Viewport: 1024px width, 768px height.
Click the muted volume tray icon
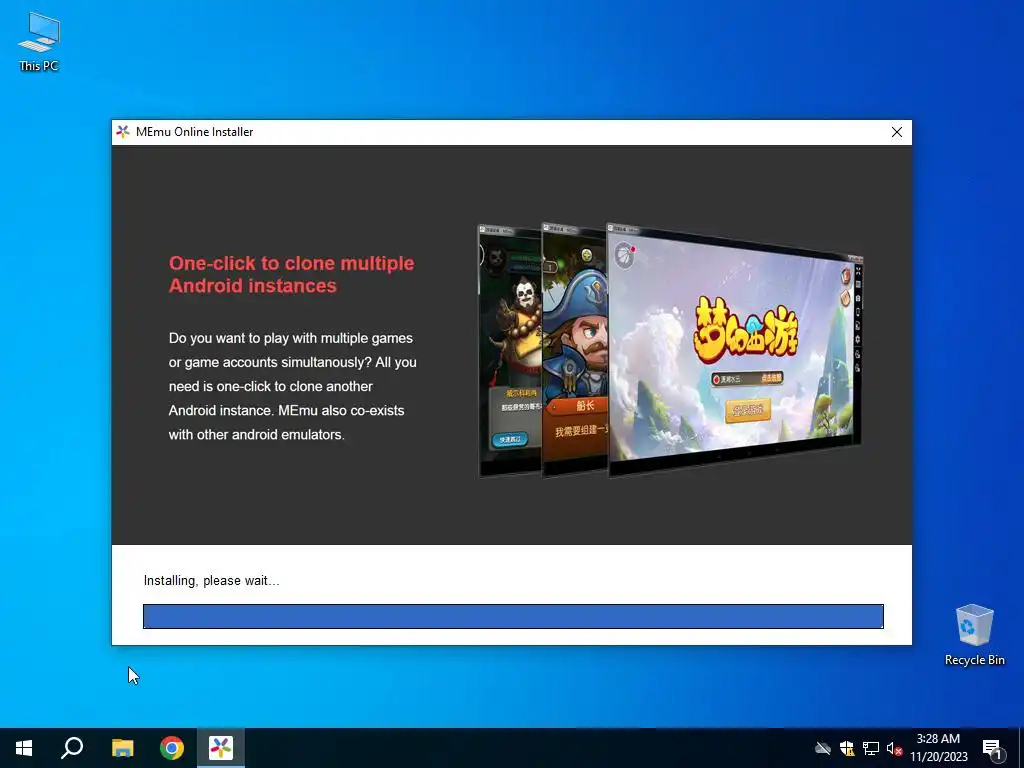point(894,748)
